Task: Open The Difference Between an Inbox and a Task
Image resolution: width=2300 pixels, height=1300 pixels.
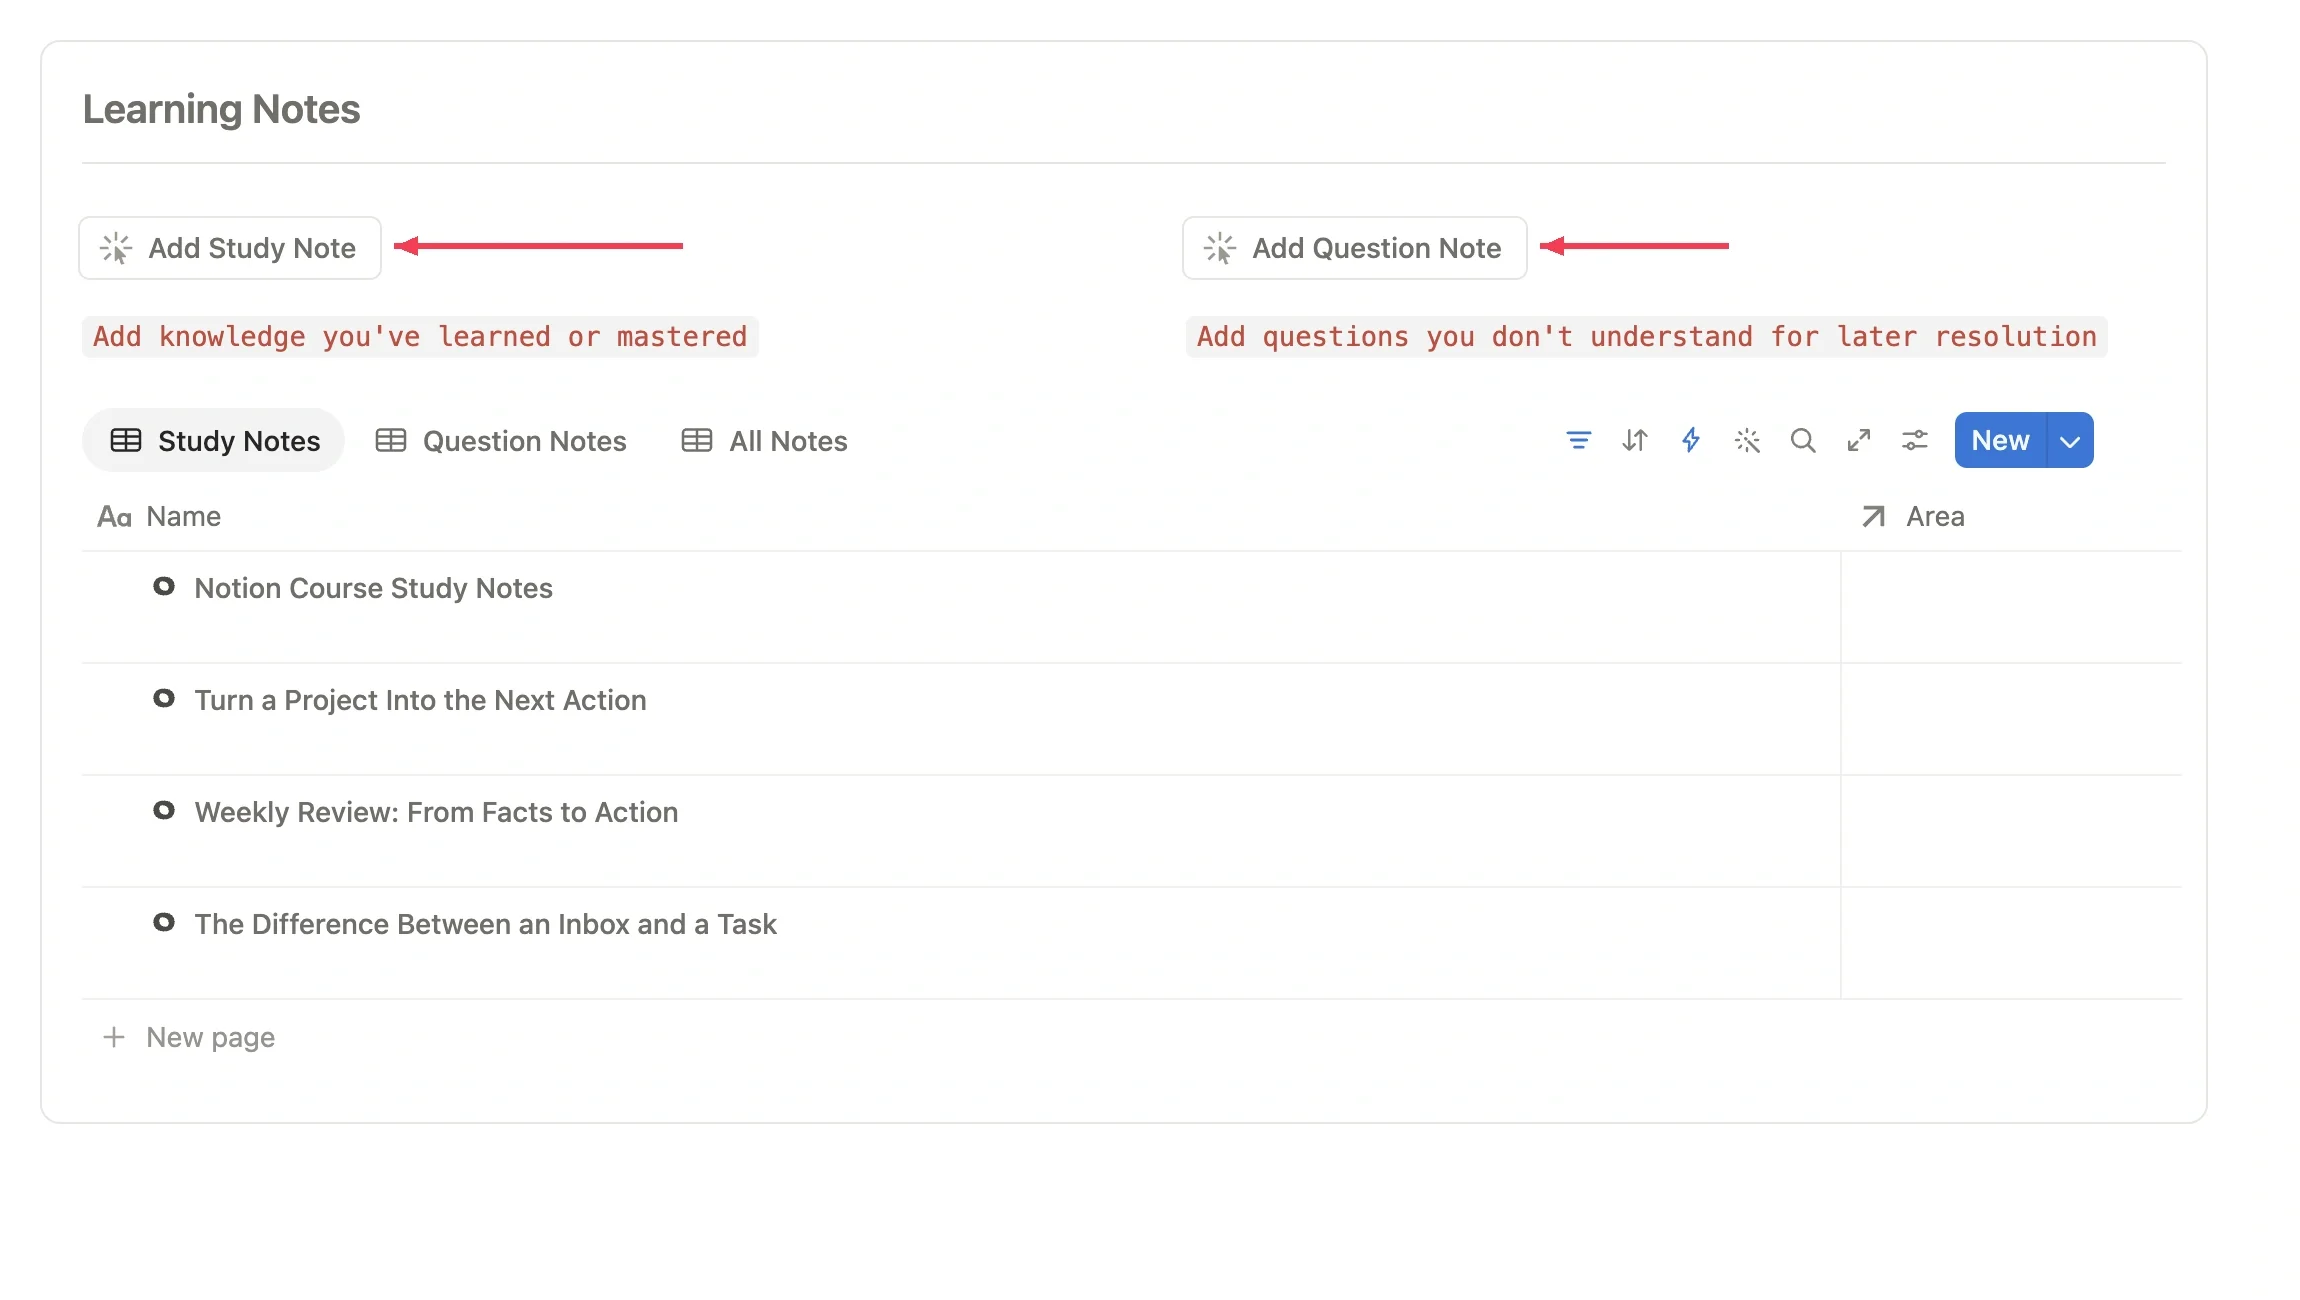Action: pos(485,924)
